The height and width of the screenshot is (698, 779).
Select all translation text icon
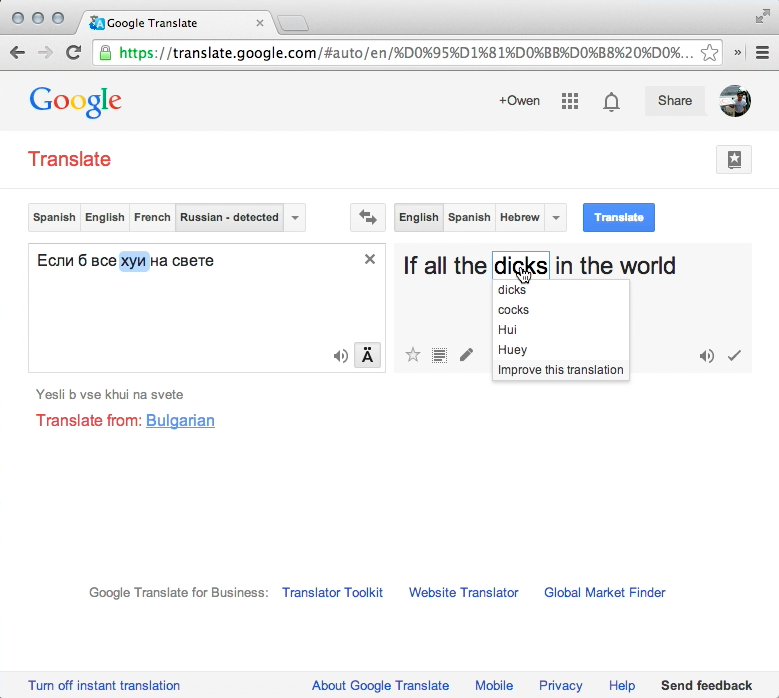(x=439, y=355)
